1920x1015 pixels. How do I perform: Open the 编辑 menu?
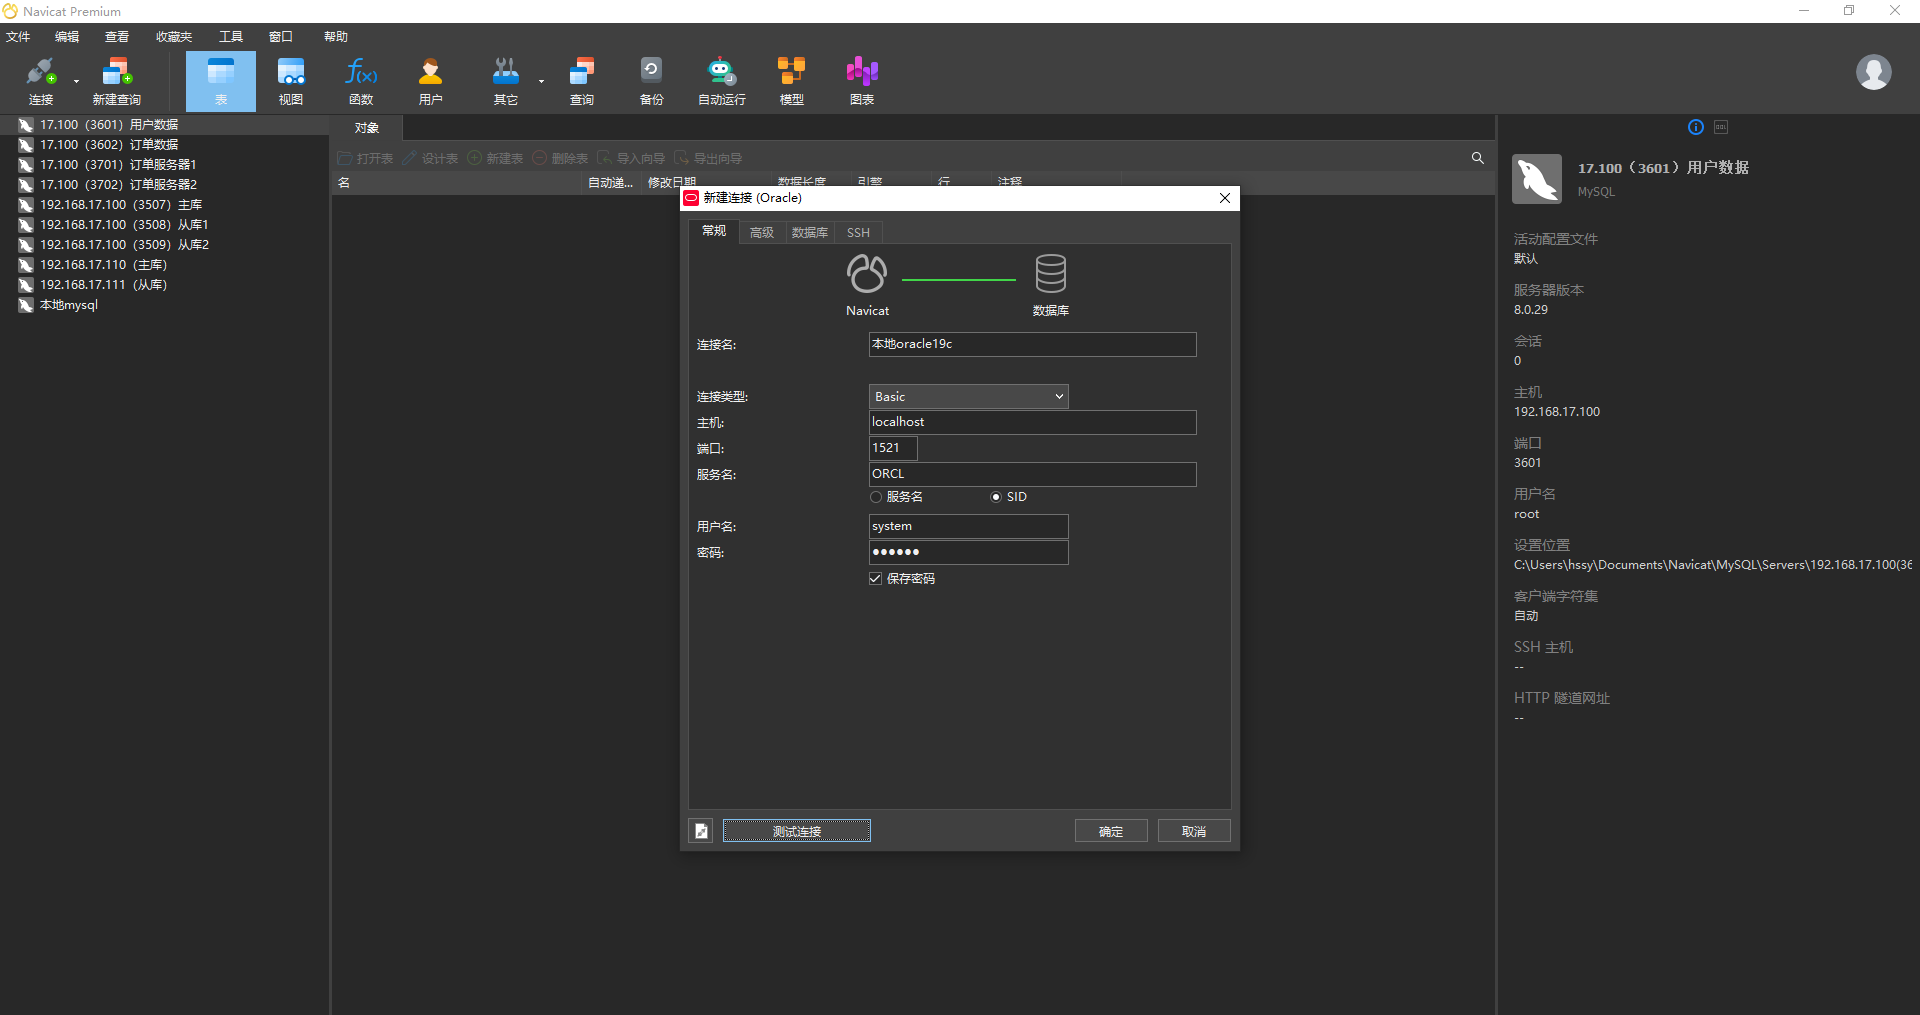coord(67,37)
